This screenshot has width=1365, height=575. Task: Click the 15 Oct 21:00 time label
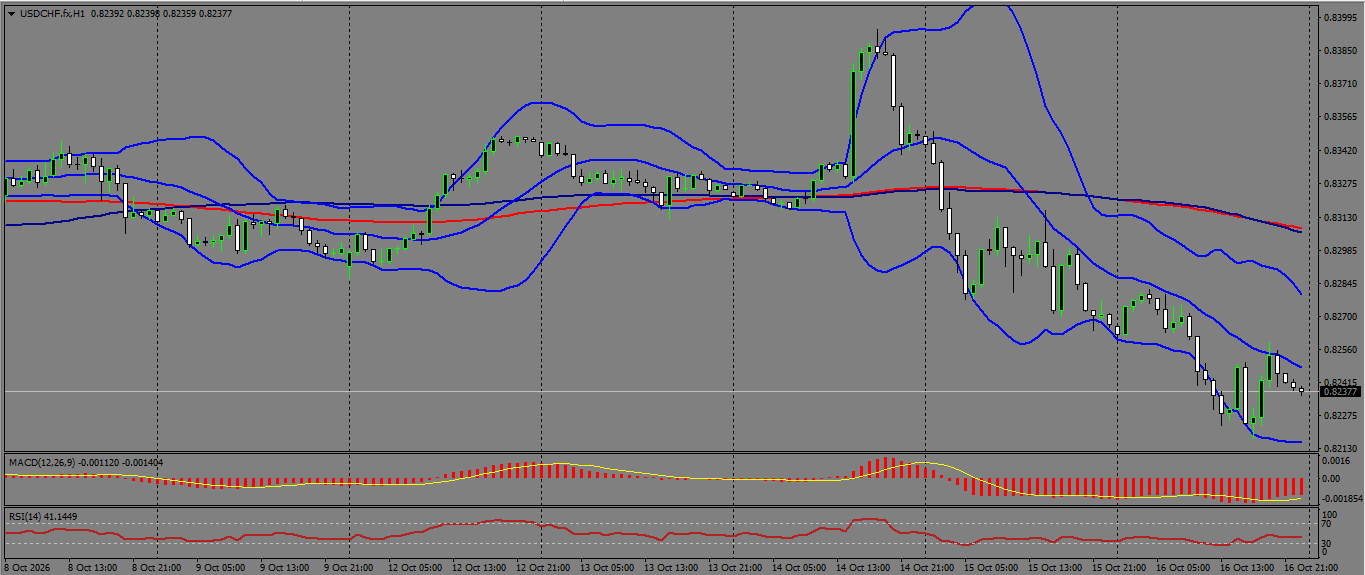click(1119, 567)
